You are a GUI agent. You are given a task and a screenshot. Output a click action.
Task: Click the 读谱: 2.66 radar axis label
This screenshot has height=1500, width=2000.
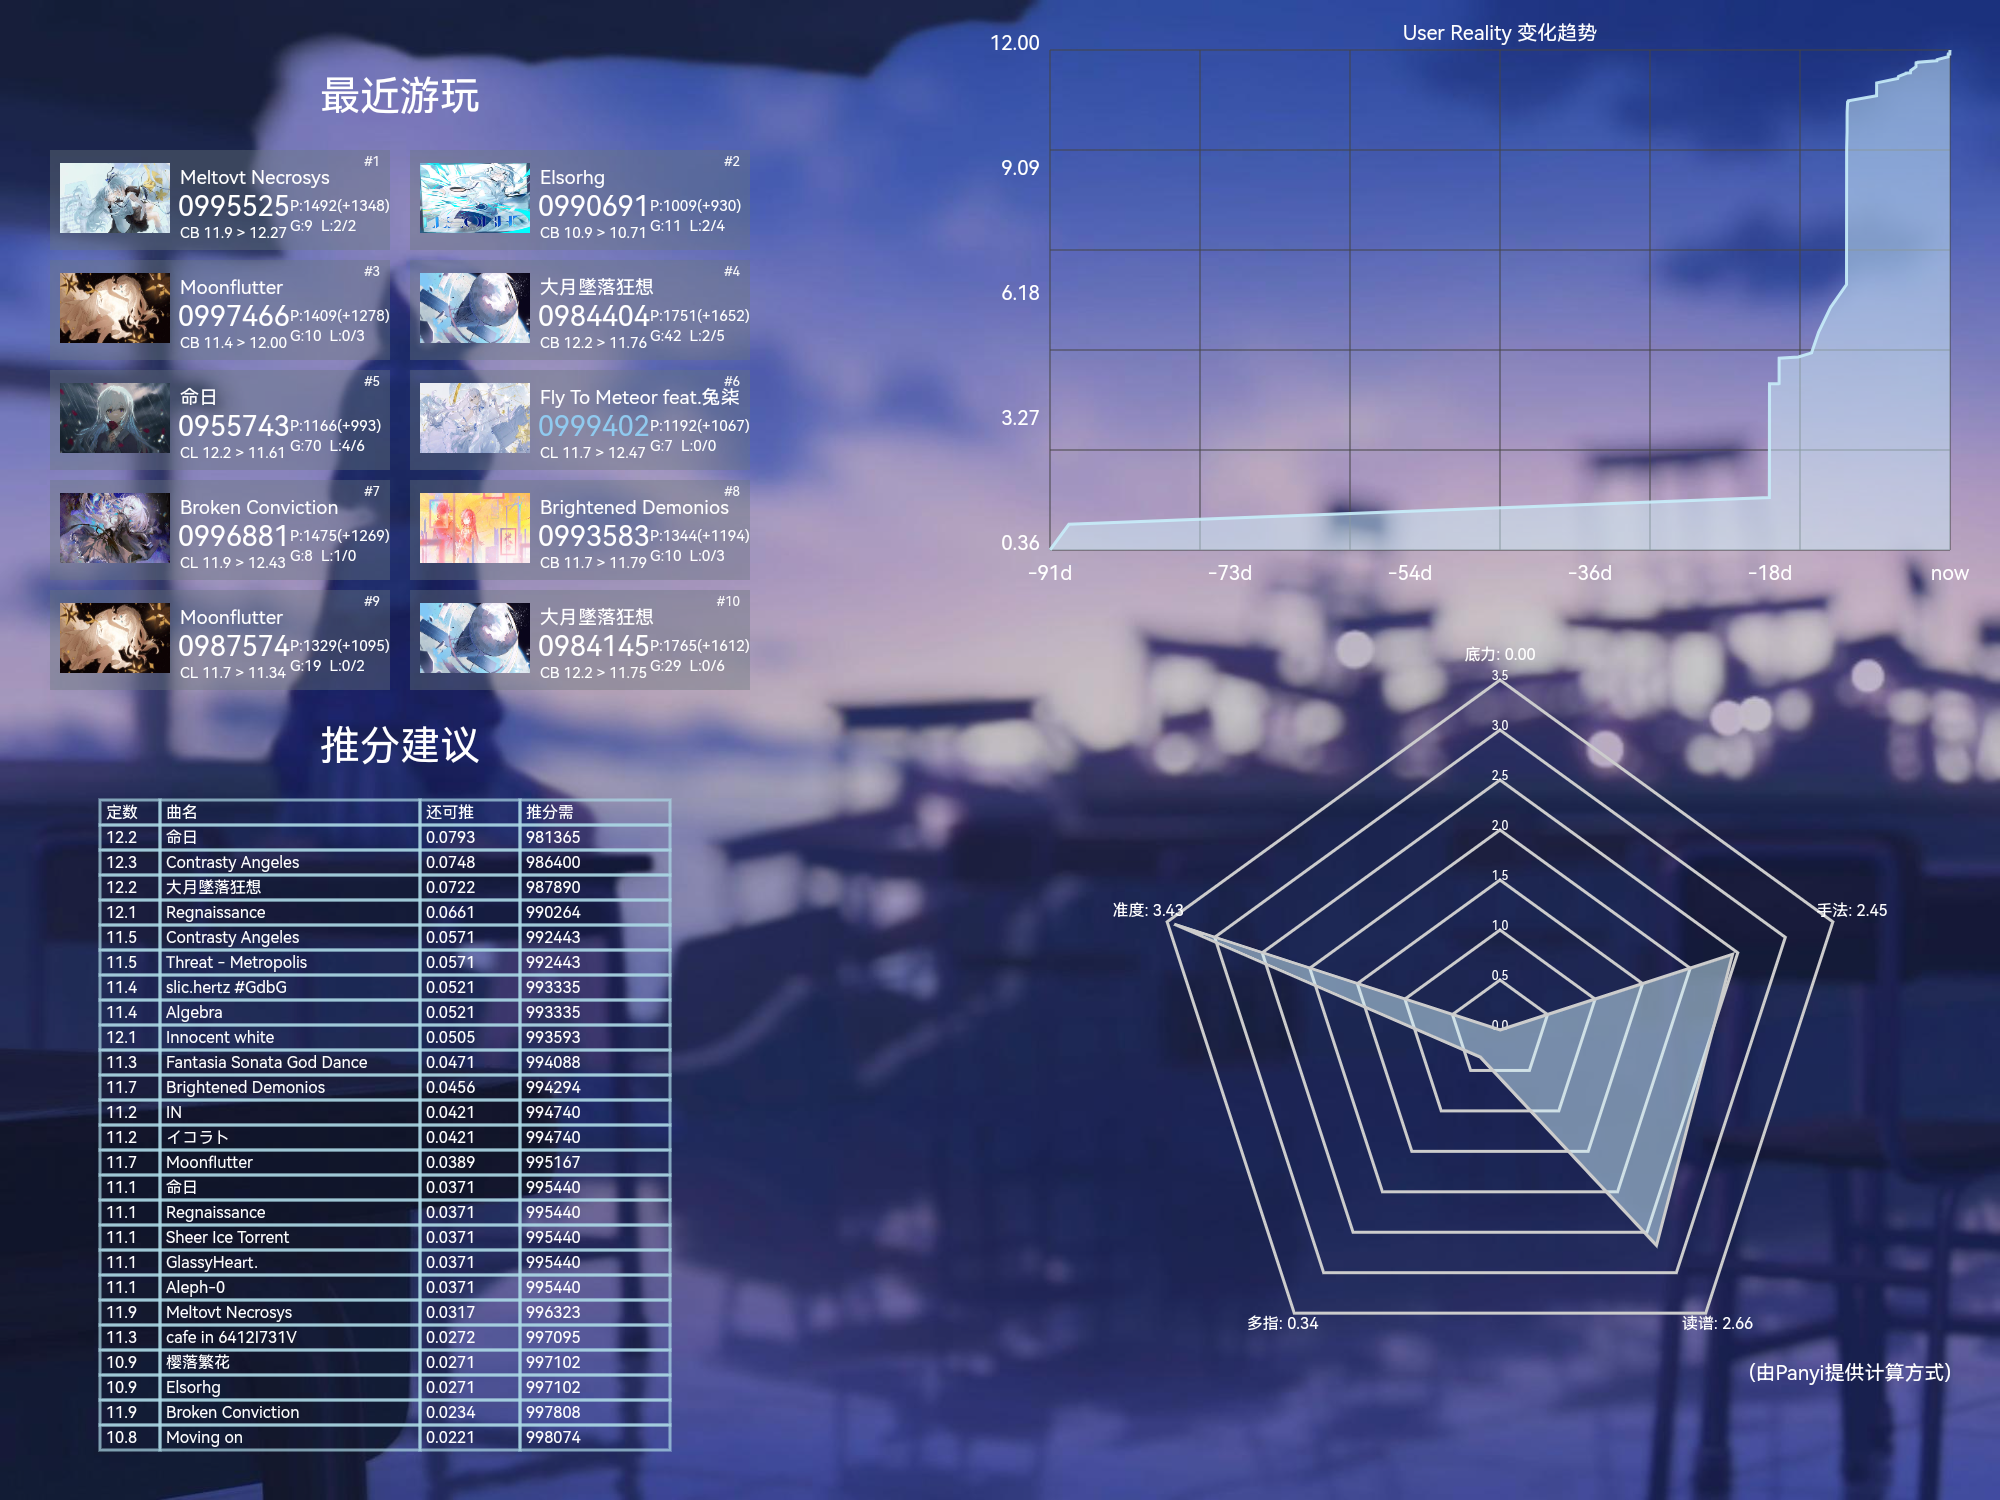click(1716, 1323)
